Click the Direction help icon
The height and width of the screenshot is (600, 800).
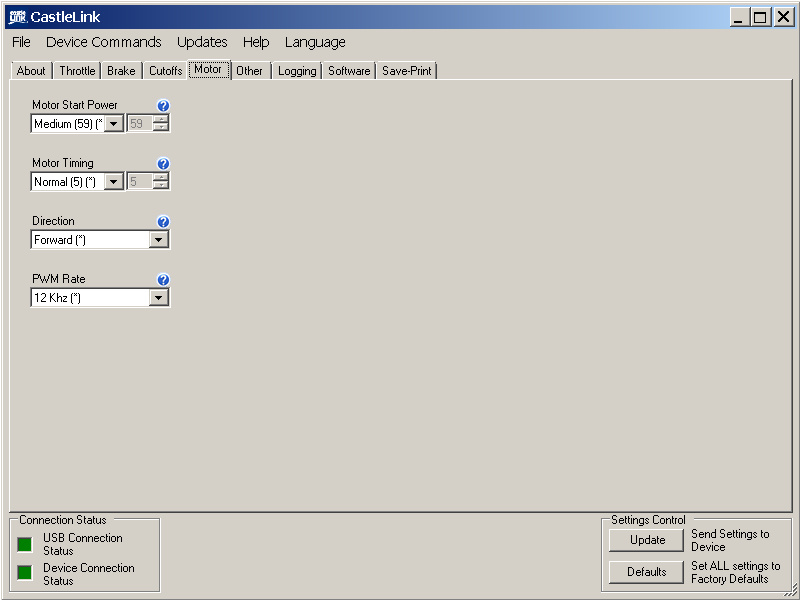click(164, 222)
